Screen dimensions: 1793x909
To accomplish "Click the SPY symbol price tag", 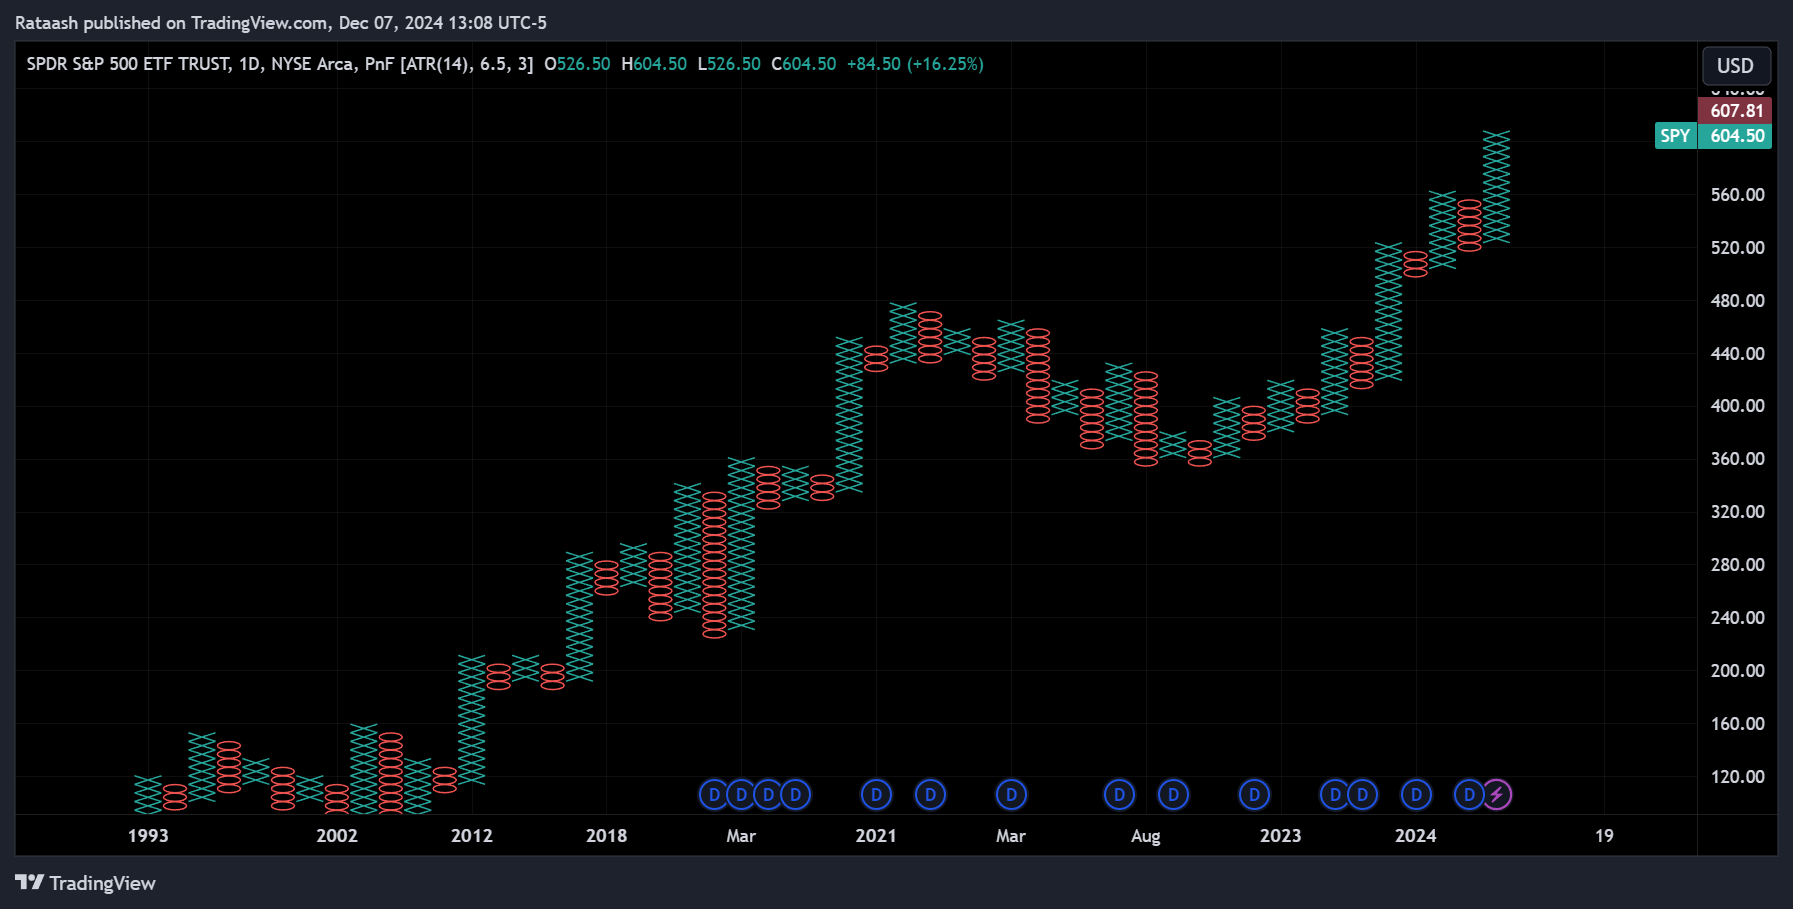I will coord(1676,136).
